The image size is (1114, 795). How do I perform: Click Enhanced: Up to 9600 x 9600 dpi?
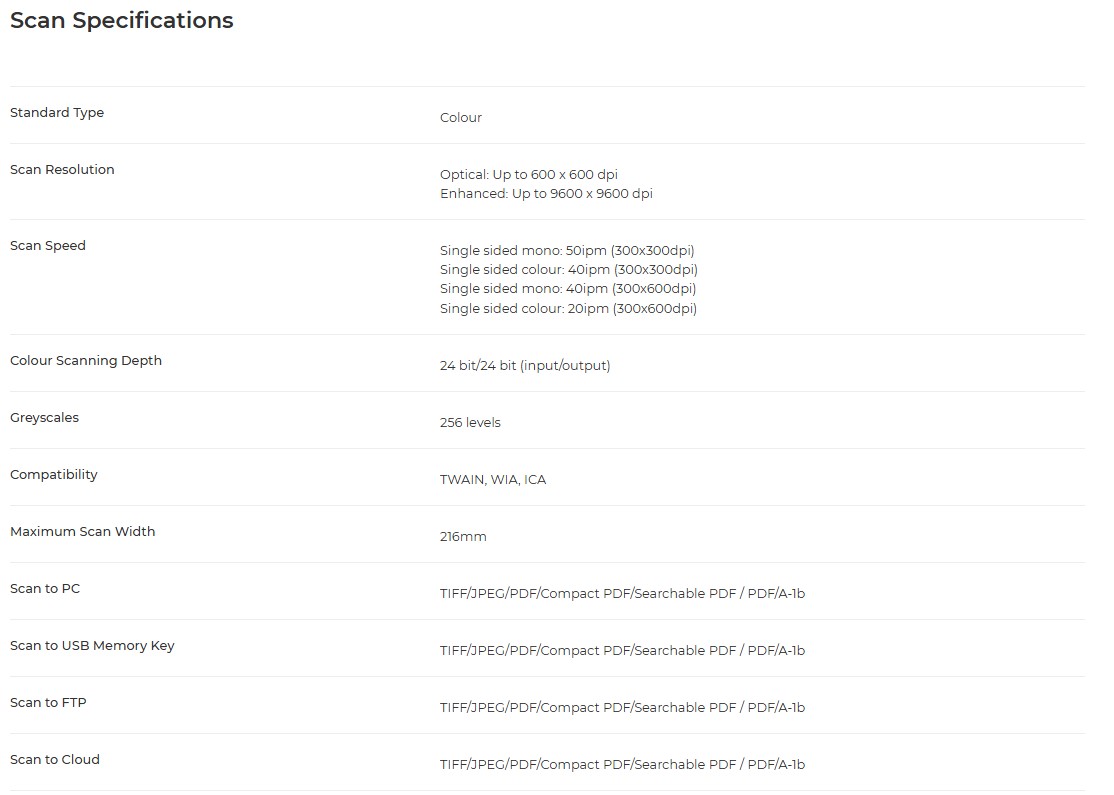pos(546,193)
